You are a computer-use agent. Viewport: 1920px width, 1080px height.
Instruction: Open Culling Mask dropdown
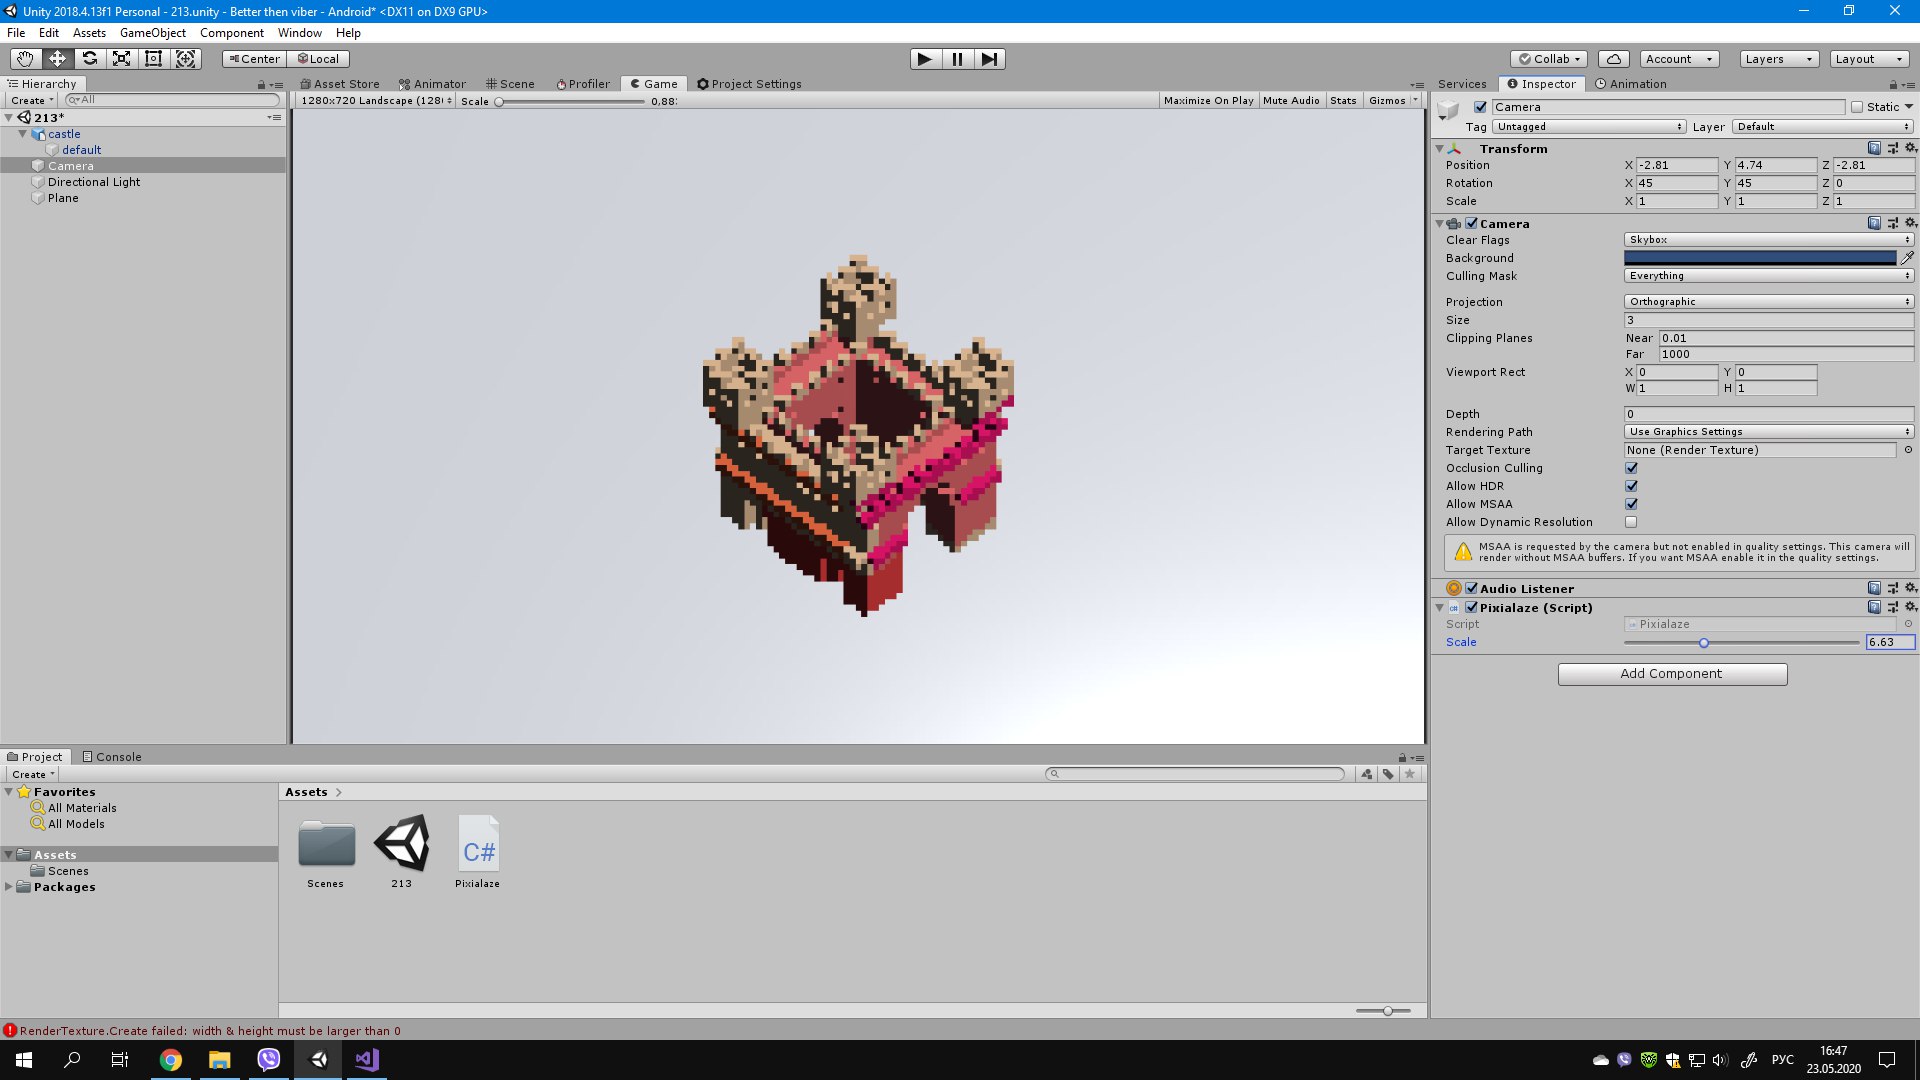(x=1769, y=276)
